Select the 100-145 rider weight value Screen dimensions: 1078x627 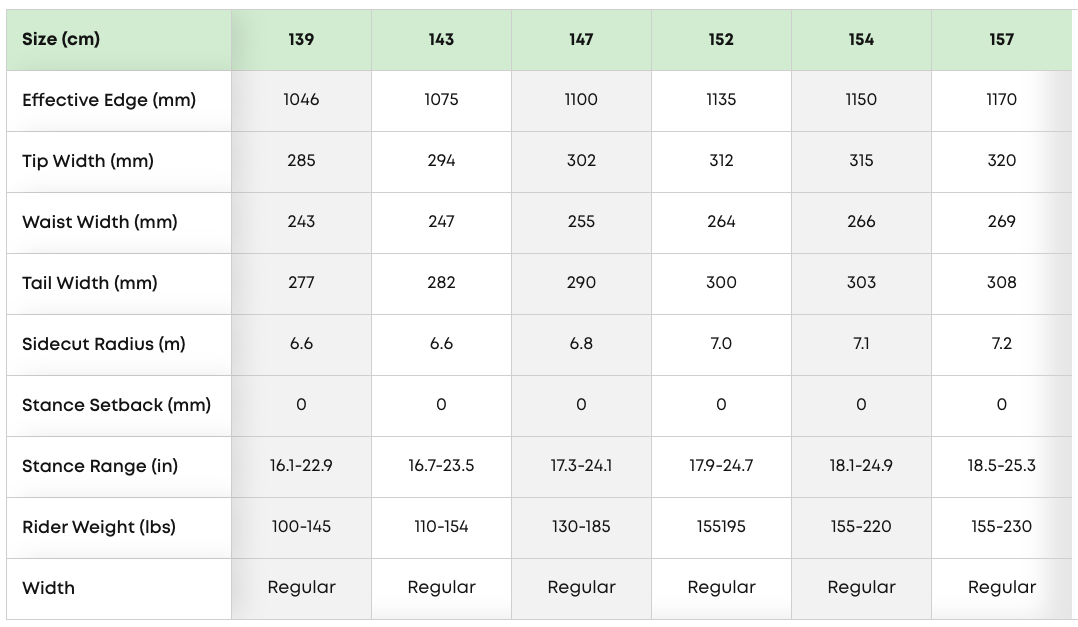[x=301, y=527]
